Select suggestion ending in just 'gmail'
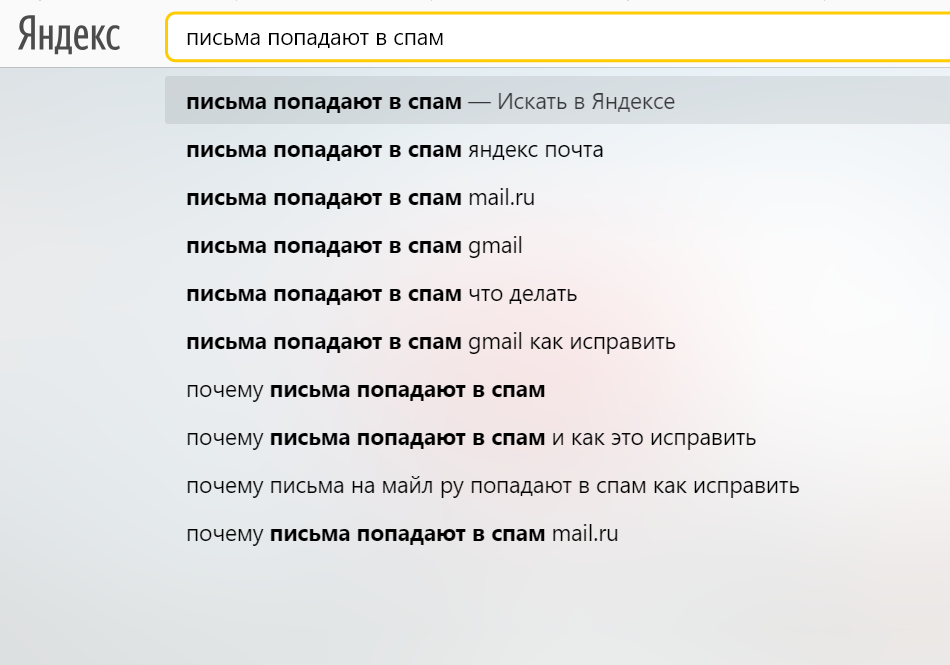This screenshot has height=665, width=950. click(x=354, y=246)
